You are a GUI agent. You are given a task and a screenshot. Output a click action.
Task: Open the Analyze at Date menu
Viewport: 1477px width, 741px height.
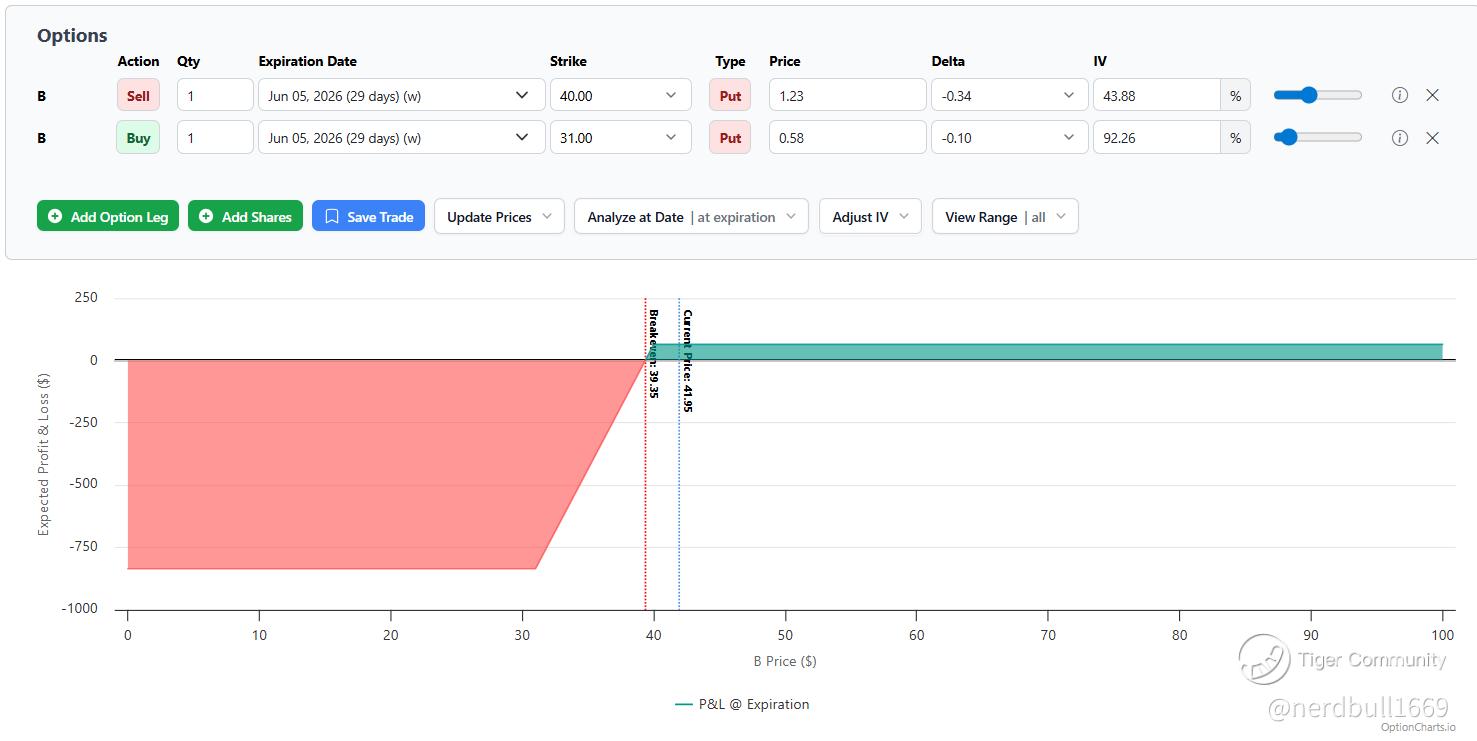(691, 216)
